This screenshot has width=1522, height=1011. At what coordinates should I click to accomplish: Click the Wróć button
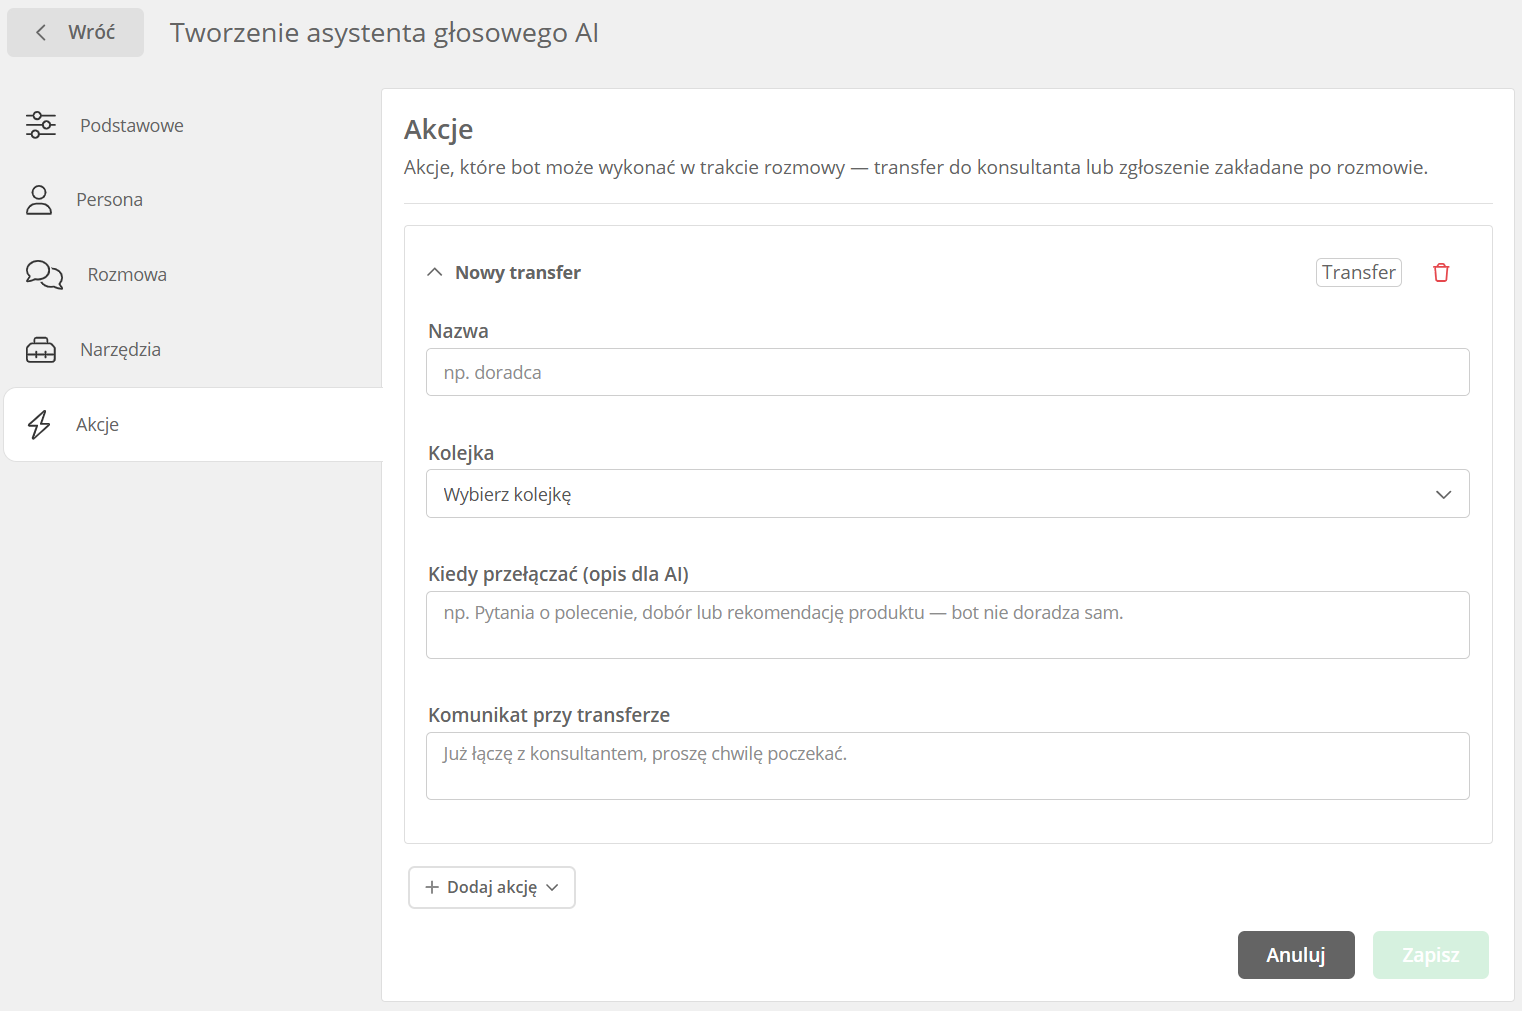click(x=75, y=33)
